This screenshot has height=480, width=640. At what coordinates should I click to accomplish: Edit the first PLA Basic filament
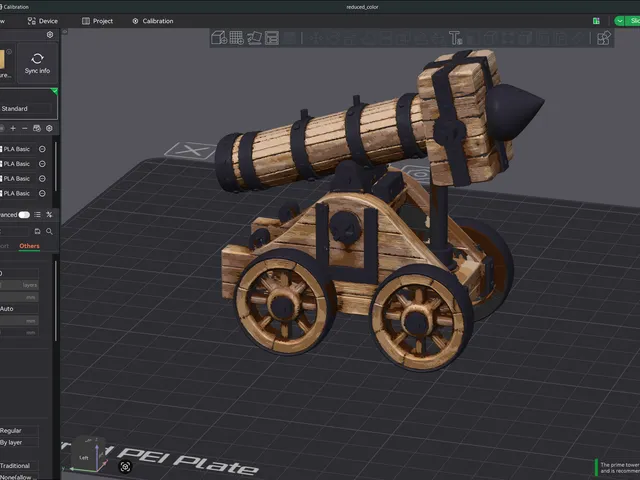click(x=42, y=149)
